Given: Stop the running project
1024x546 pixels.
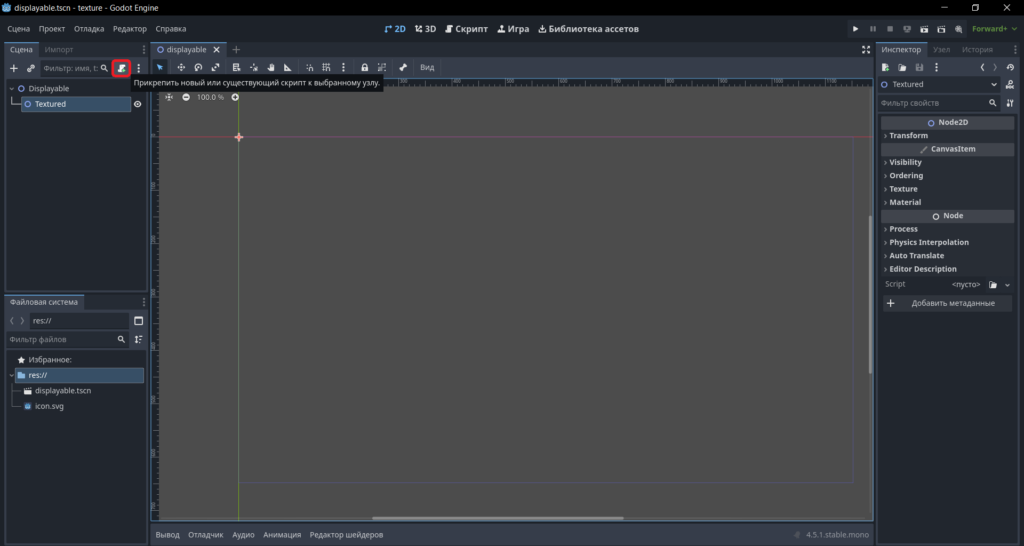Looking at the screenshot, I should tap(889, 29).
